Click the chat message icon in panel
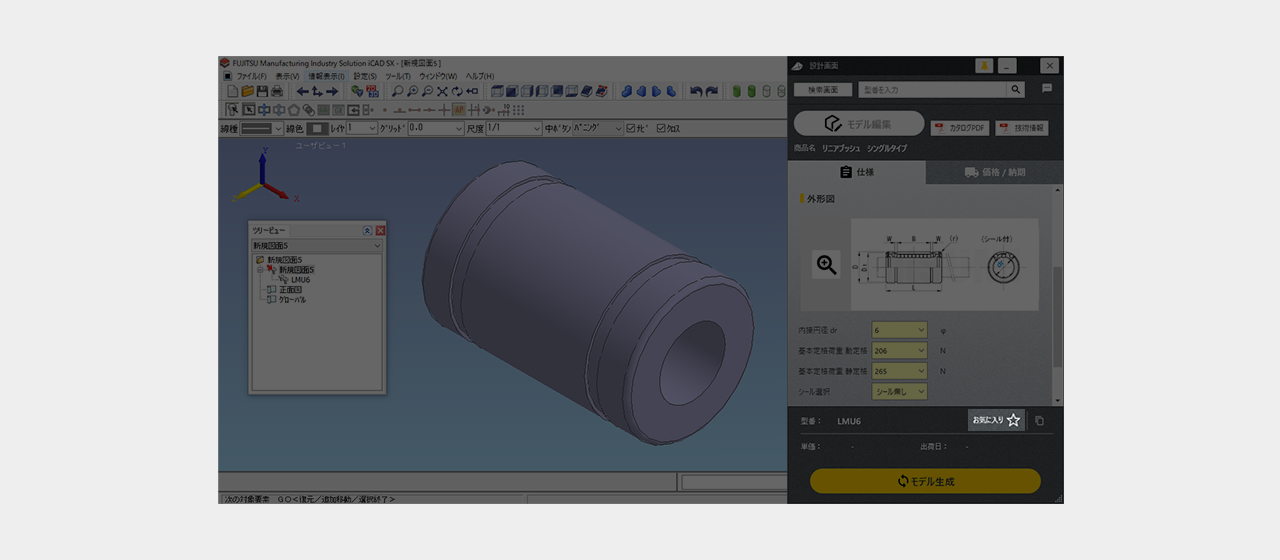Viewport: 1280px width, 560px height. tap(1047, 89)
